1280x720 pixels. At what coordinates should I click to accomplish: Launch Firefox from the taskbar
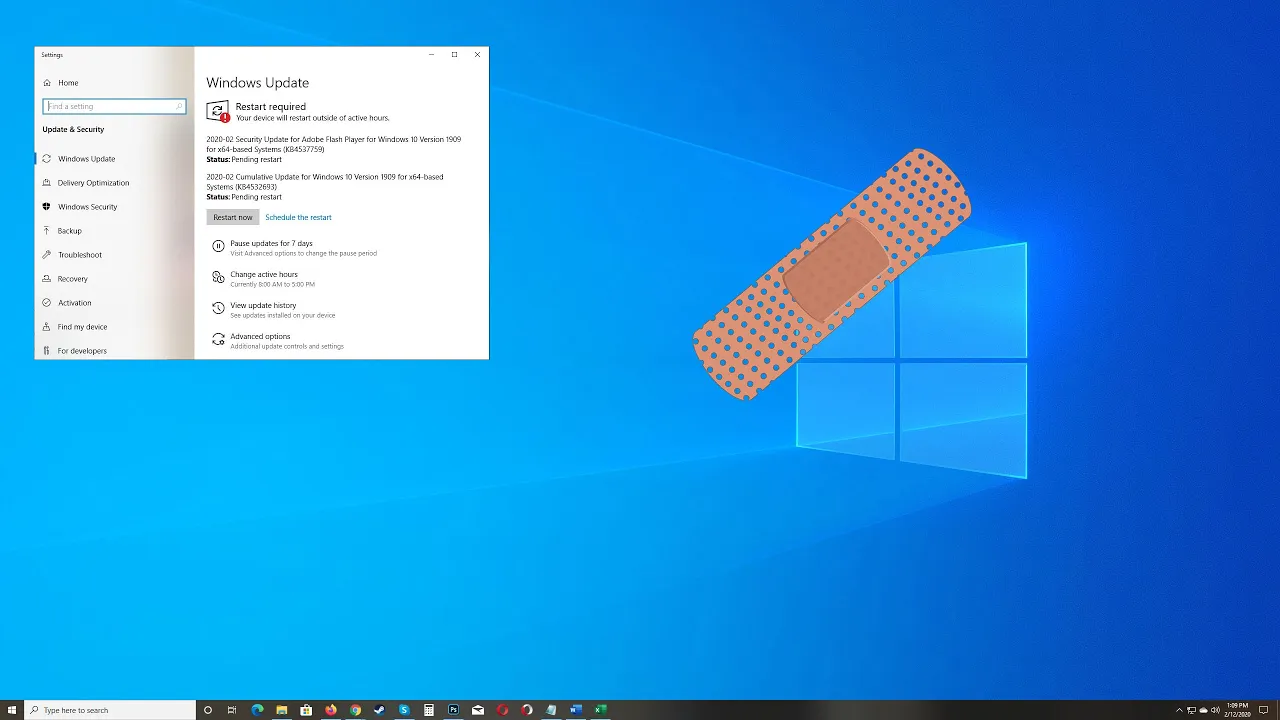331,710
